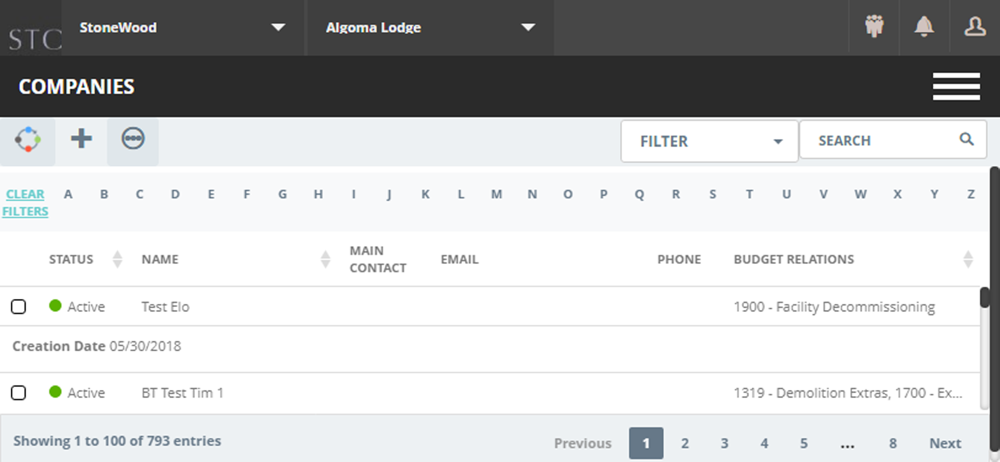Add a new company with plus icon

pos(81,138)
